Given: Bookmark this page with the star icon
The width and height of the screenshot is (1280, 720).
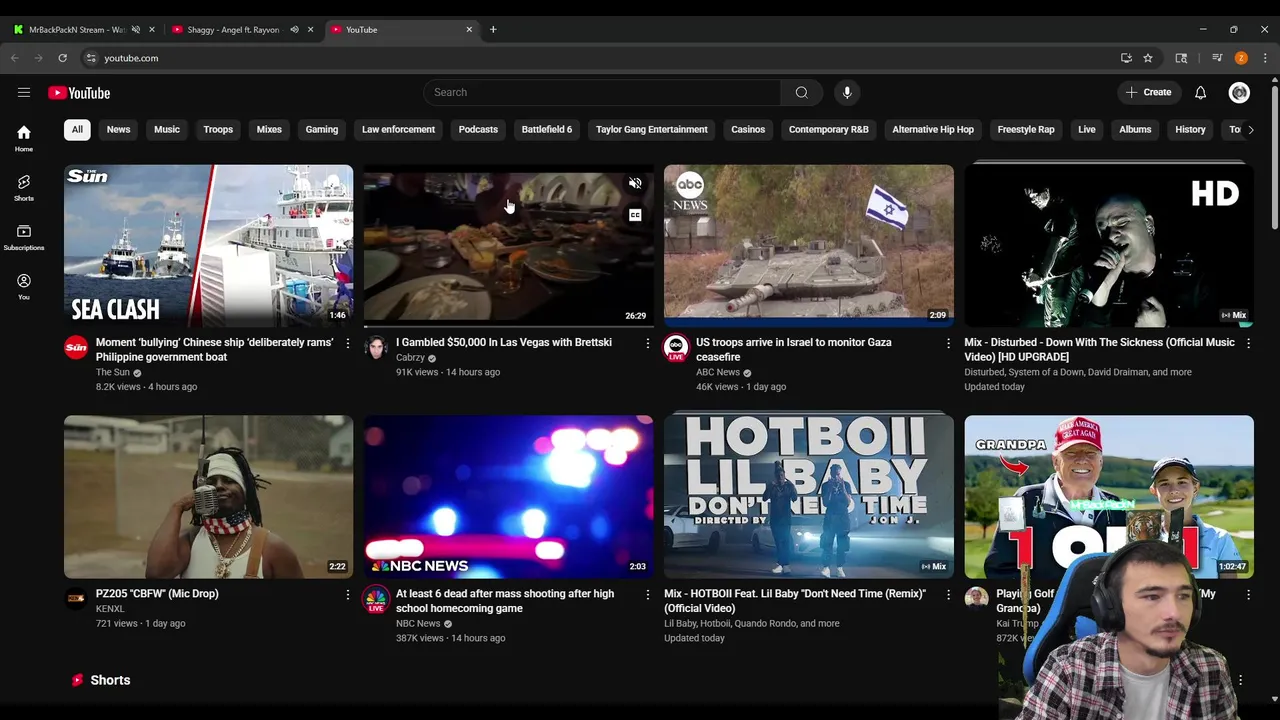Looking at the screenshot, I should tap(1148, 58).
